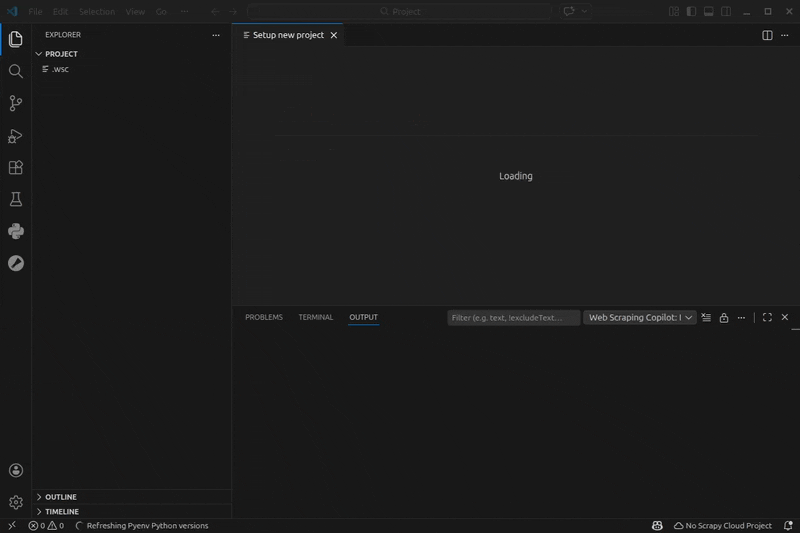Image resolution: width=800 pixels, height=533 pixels.
Task: Open the Accounts icon in activity bar
Action: [x=15, y=471]
